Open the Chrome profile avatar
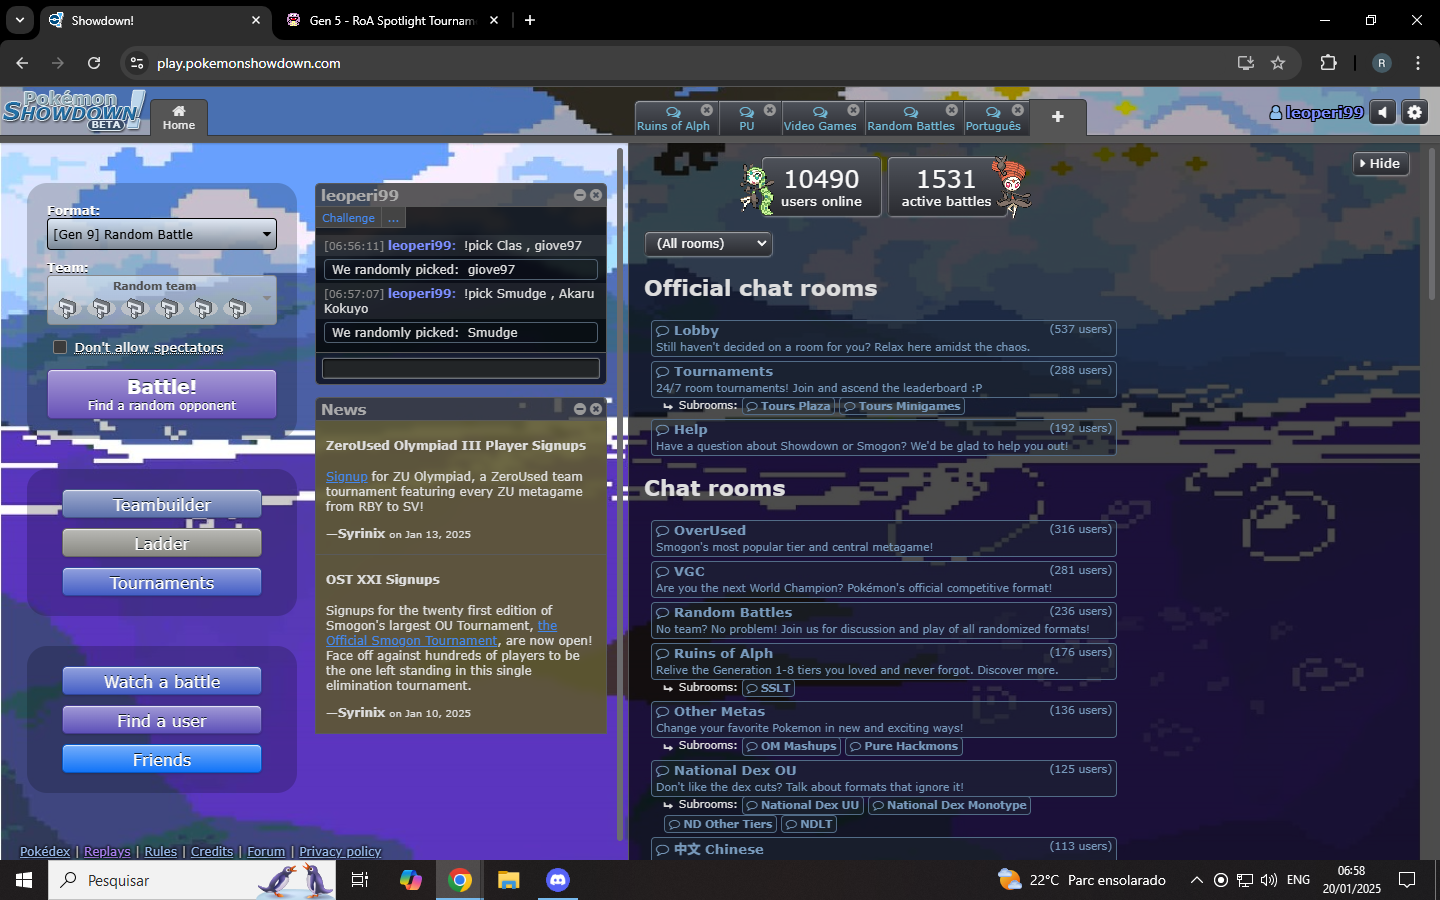 coord(1382,63)
